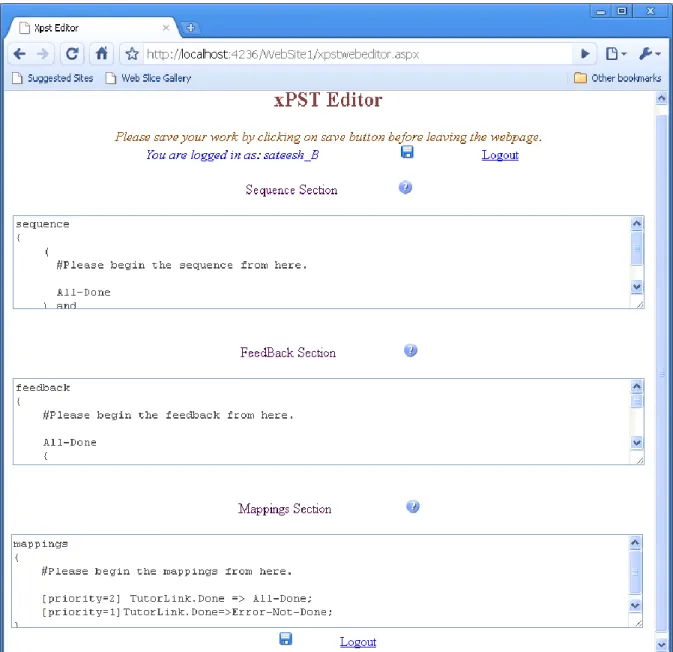Click the FeedBack Section heading
Image resolution: width=673 pixels, height=652 pixels.
point(288,353)
